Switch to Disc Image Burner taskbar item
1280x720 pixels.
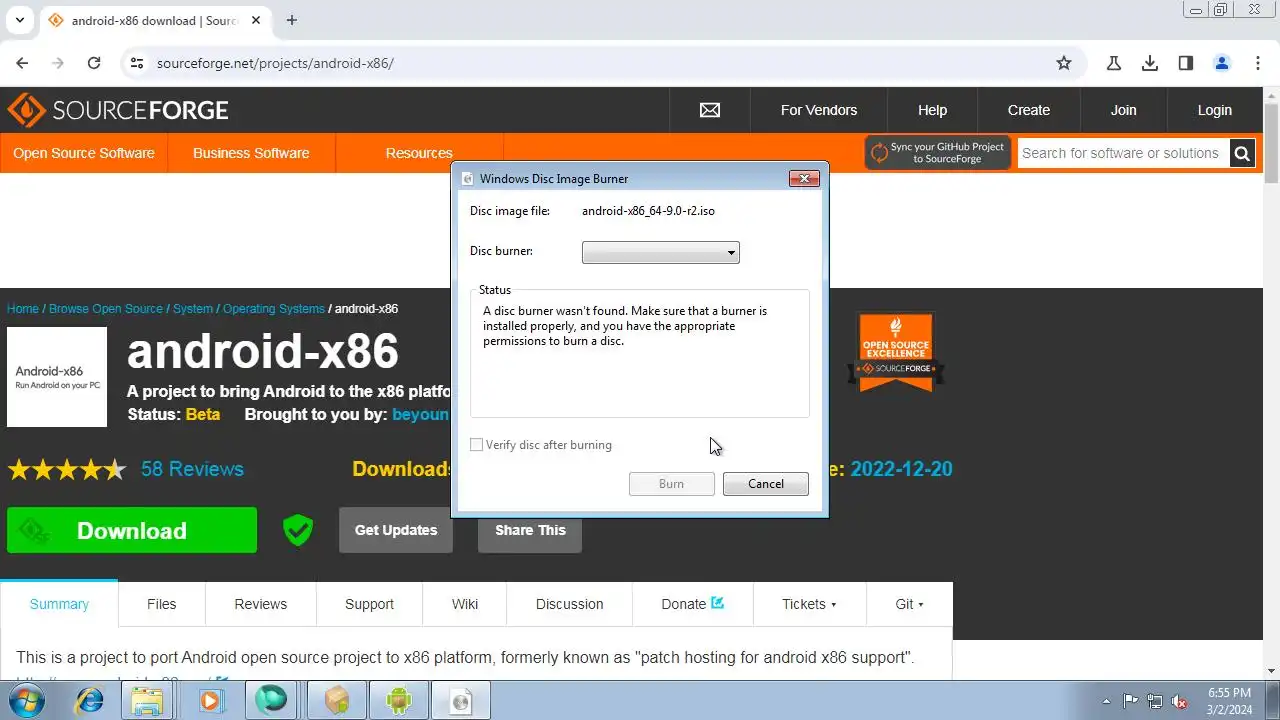point(460,701)
